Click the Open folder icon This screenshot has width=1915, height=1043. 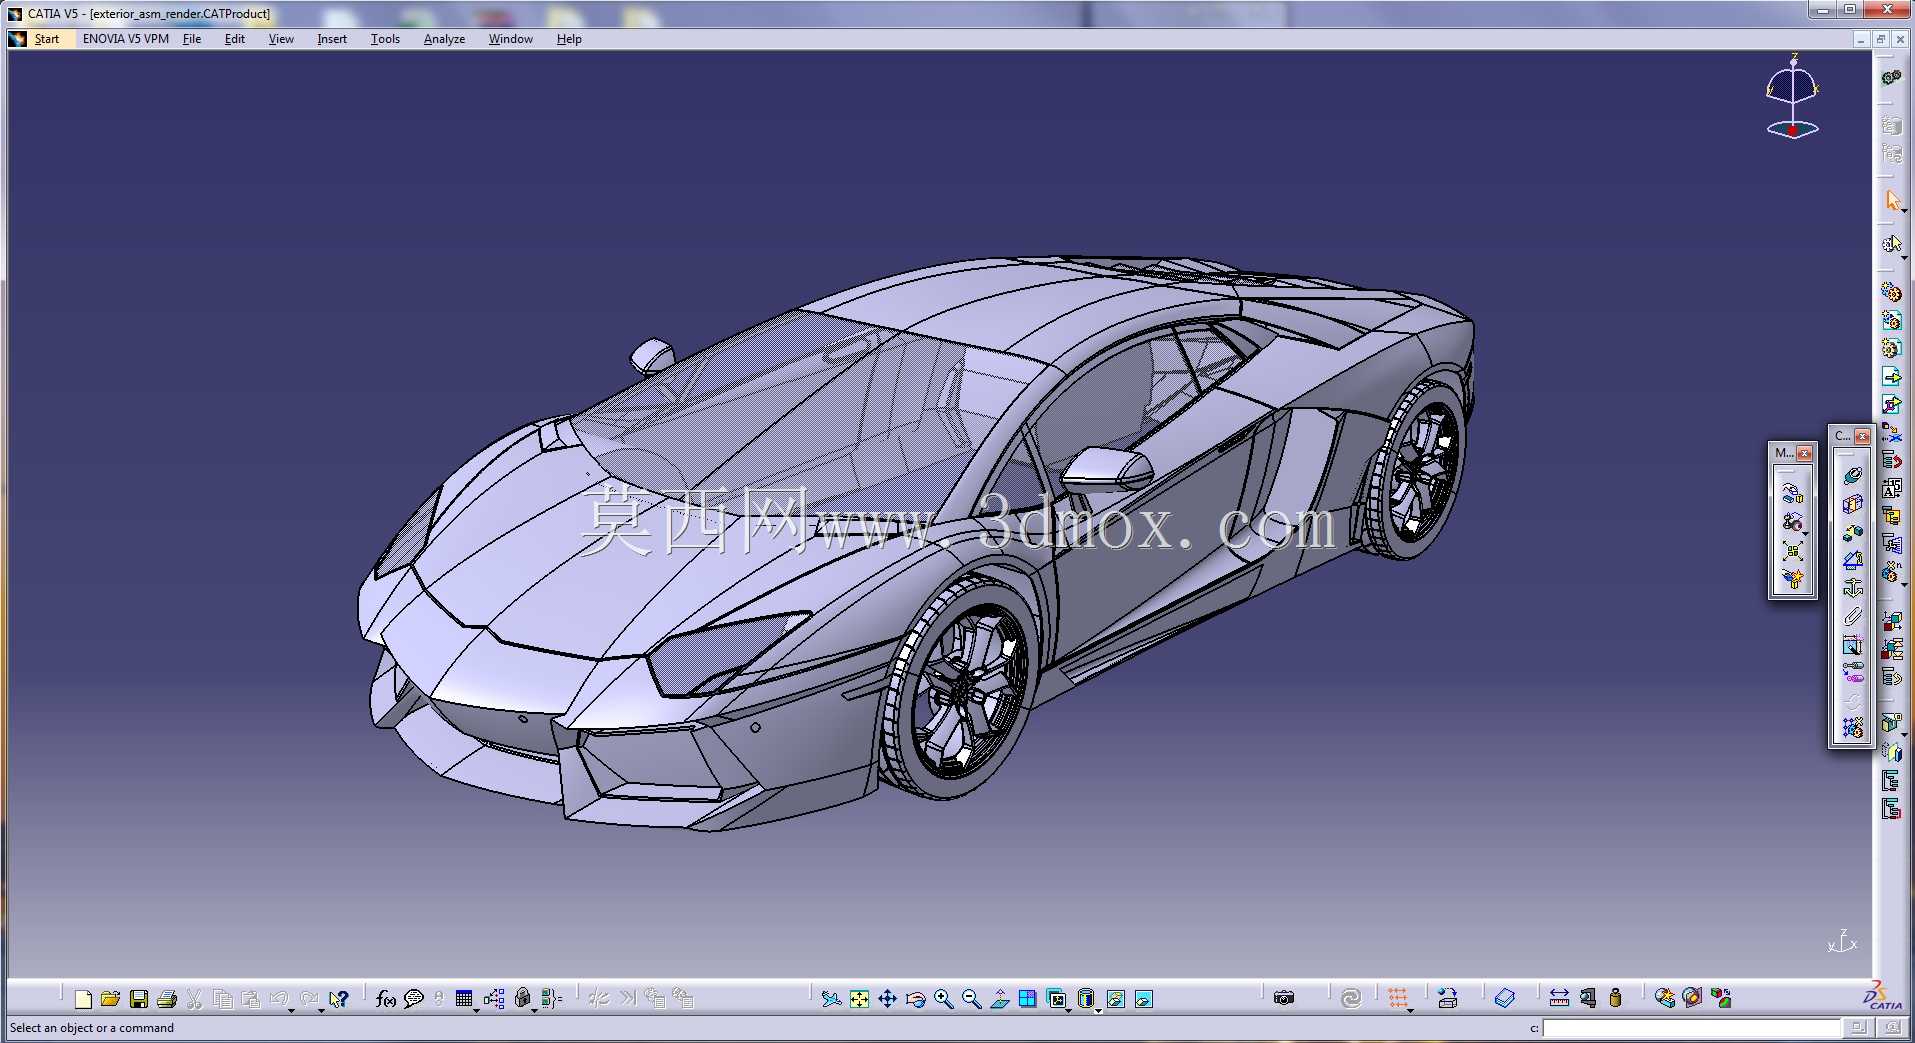[111, 998]
